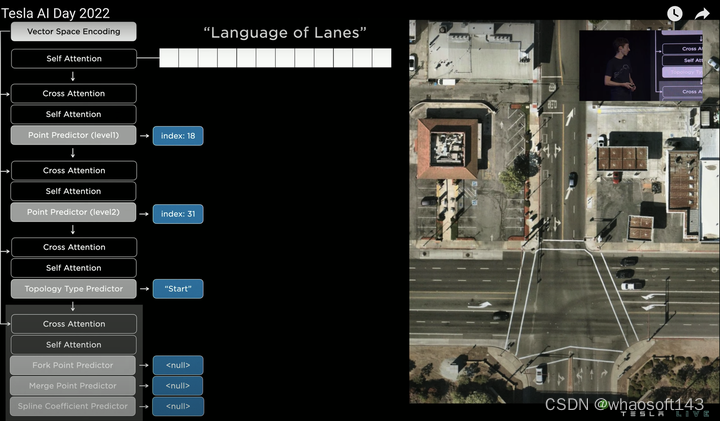The height and width of the screenshot is (421, 720).
Task: Click the white token cell strip
Action: (276, 58)
